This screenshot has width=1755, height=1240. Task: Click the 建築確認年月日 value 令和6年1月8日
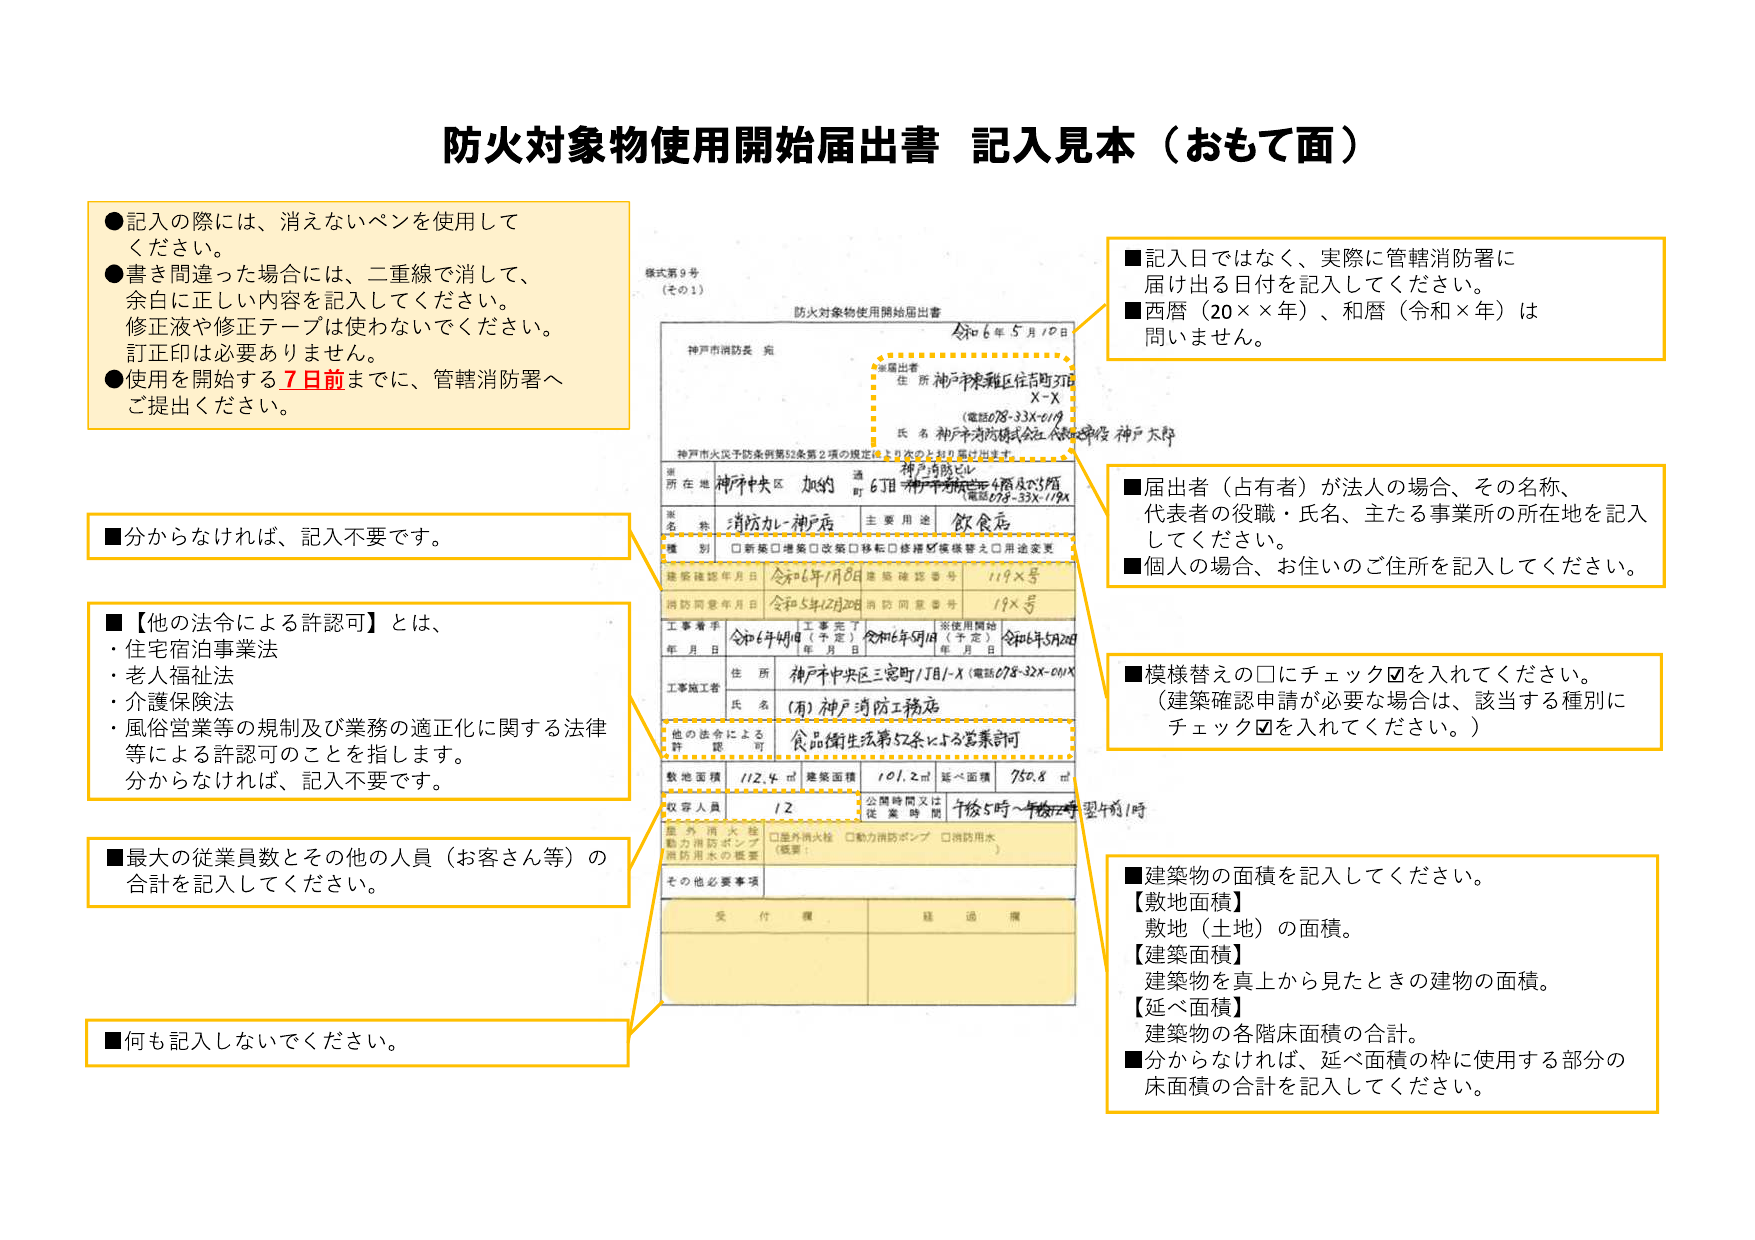[816, 576]
